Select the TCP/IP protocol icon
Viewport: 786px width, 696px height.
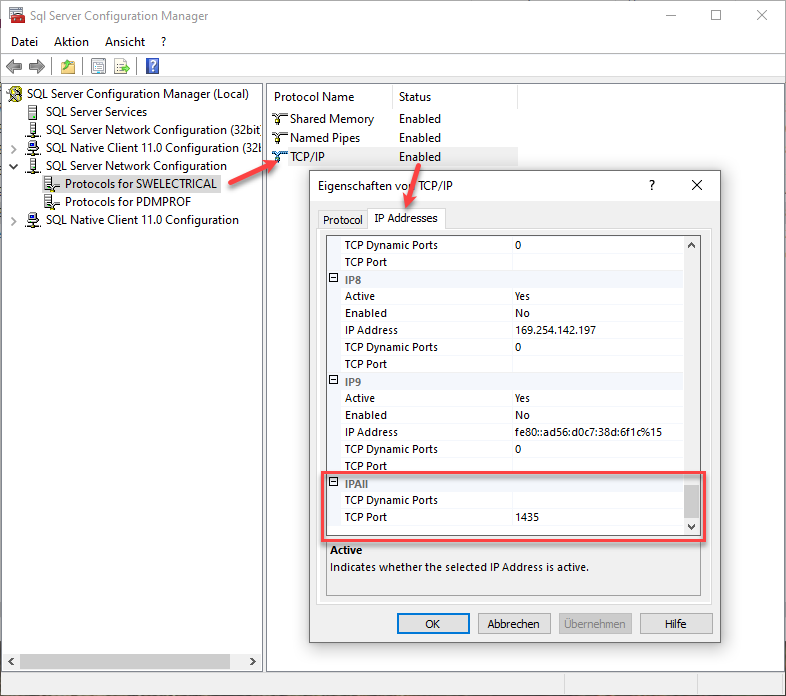(x=280, y=157)
